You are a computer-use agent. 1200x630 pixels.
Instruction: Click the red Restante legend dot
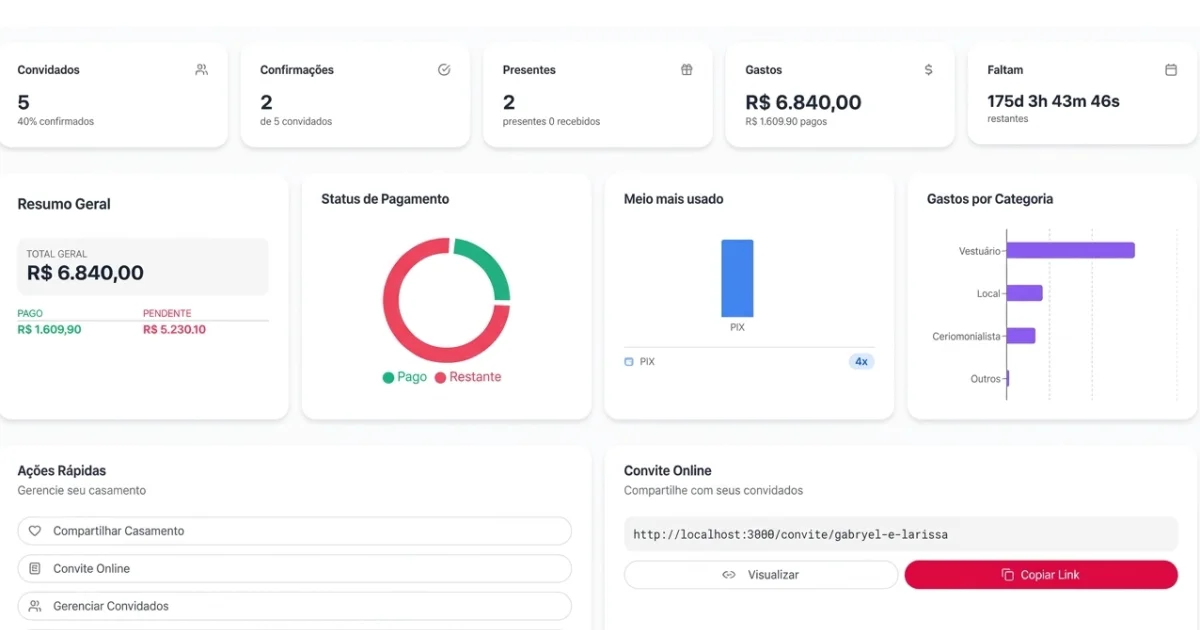tap(440, 378)
